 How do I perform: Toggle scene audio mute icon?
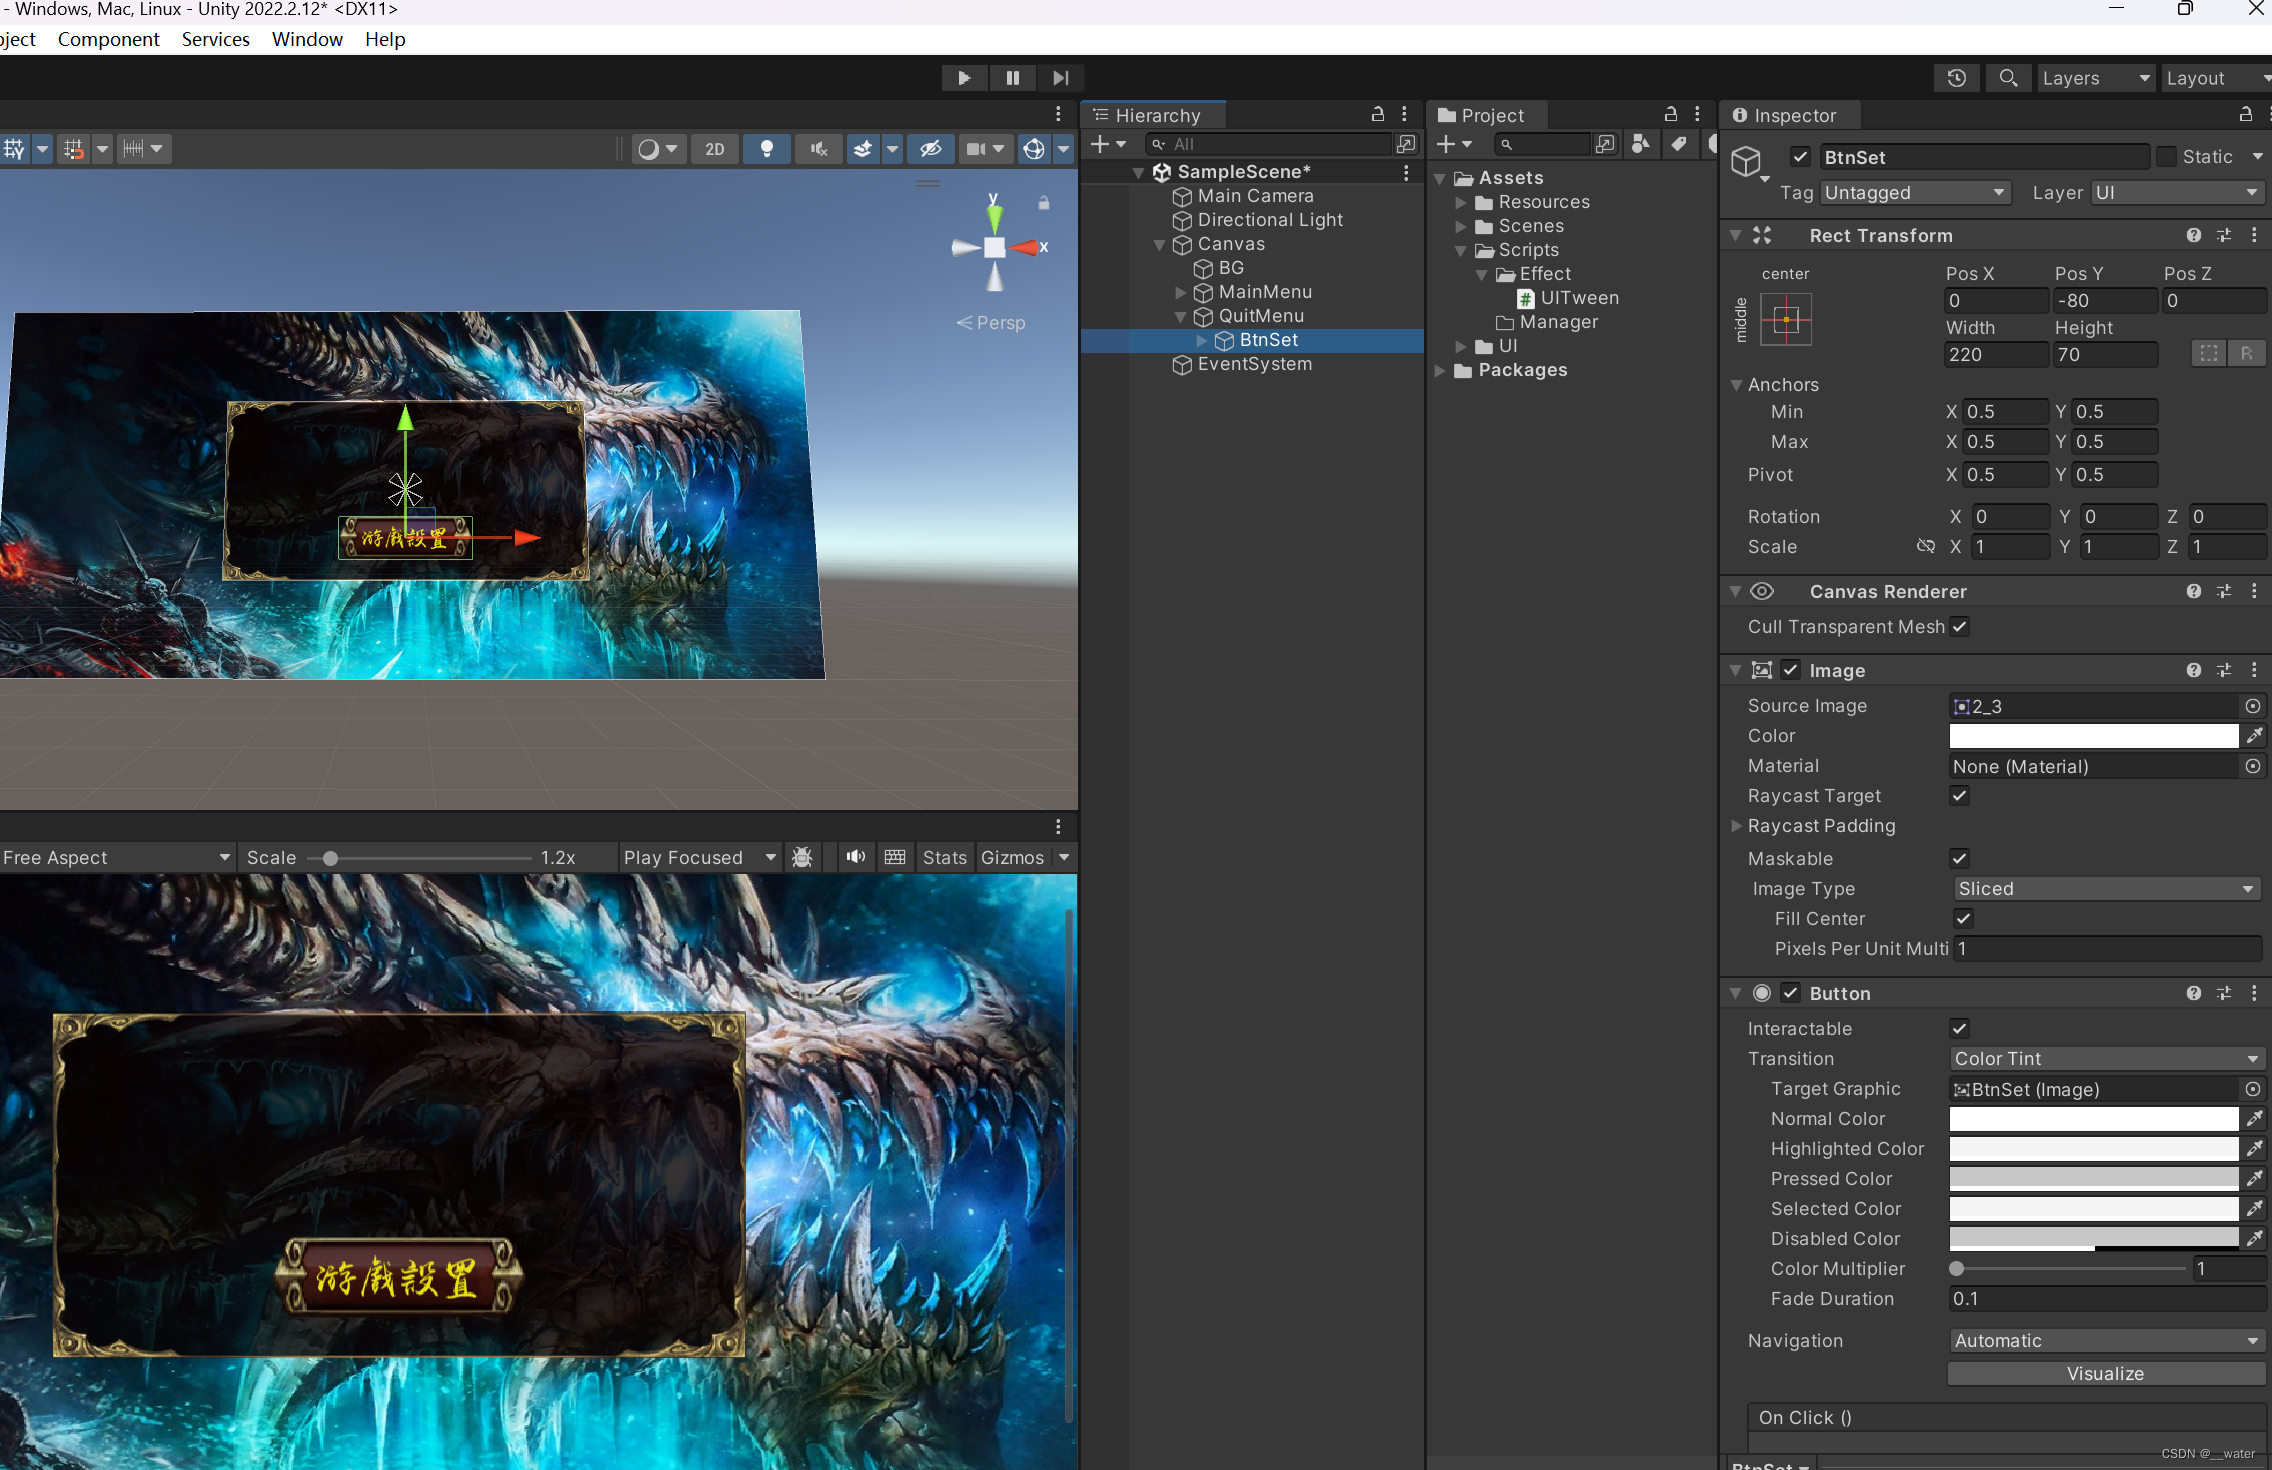tap(819, 149)
